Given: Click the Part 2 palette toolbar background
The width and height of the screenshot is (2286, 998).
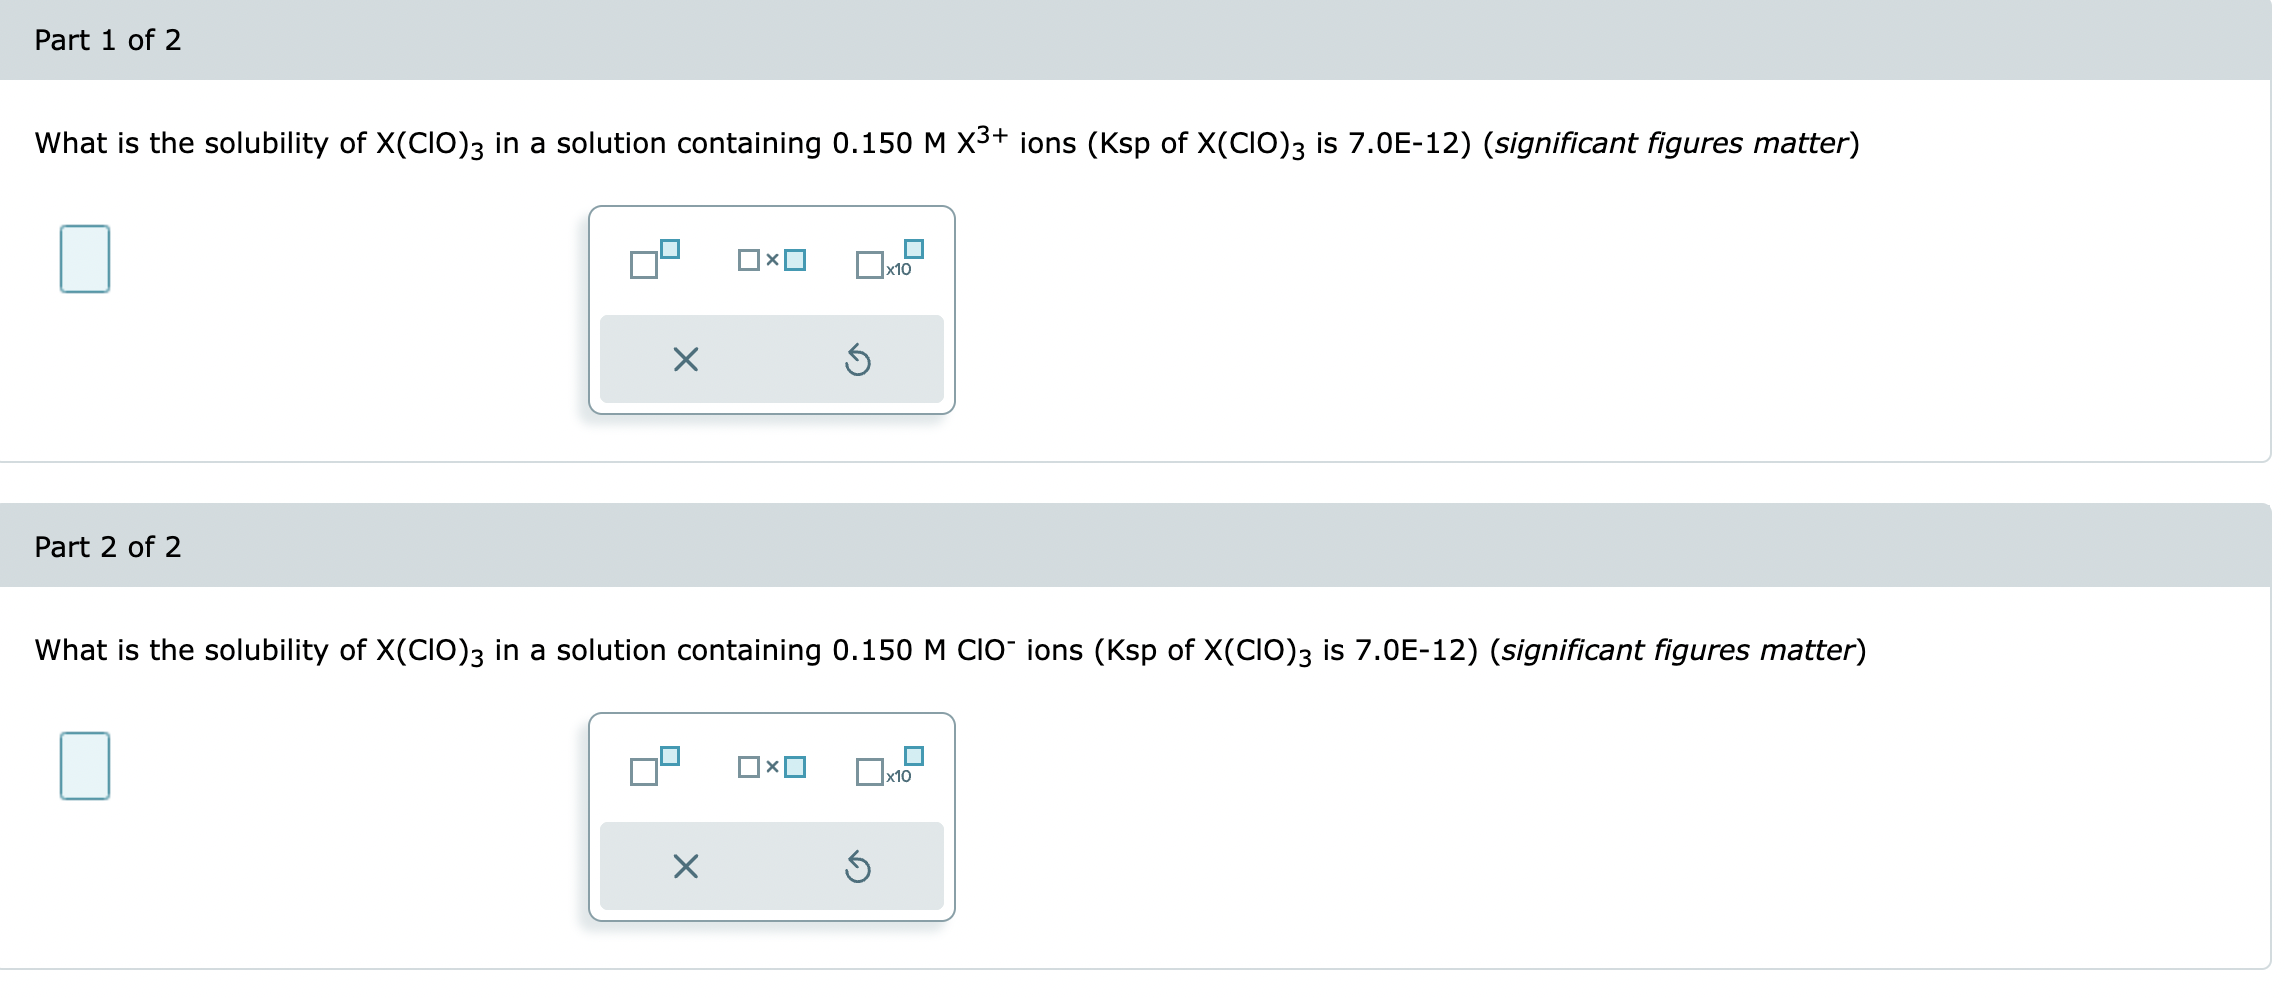Looking at the screenshot, I should 771,865.
